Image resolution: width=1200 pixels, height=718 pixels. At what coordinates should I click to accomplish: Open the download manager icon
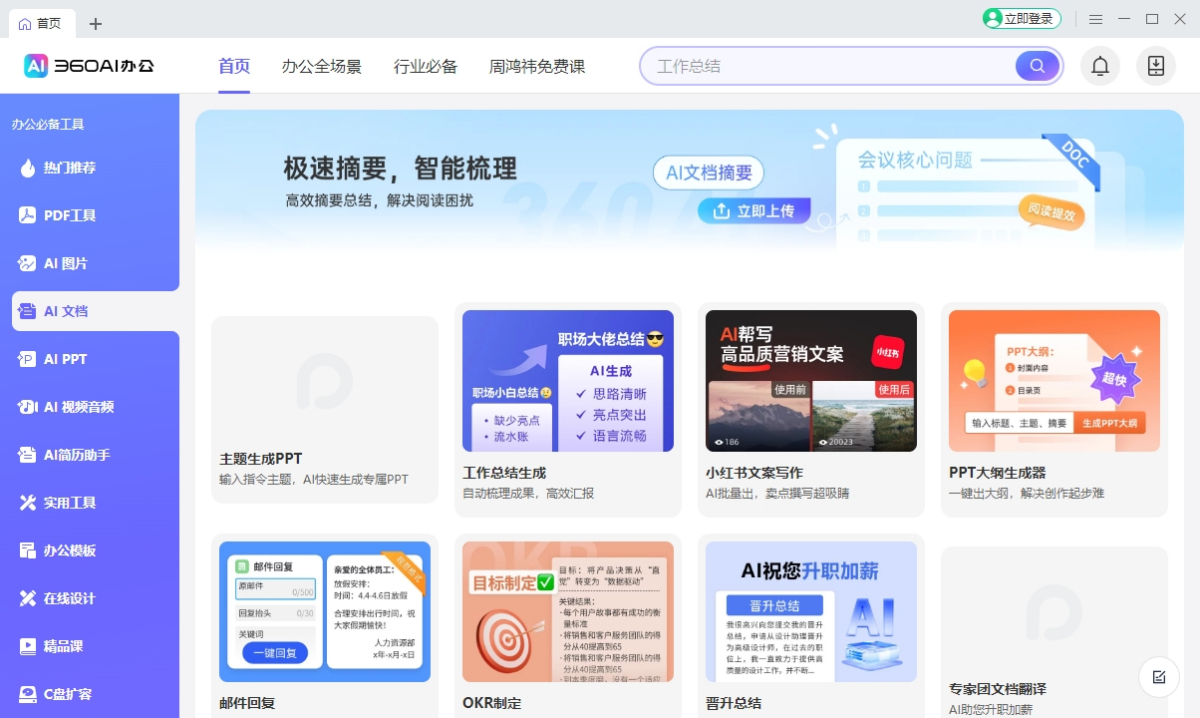(x=1156, y=65)
